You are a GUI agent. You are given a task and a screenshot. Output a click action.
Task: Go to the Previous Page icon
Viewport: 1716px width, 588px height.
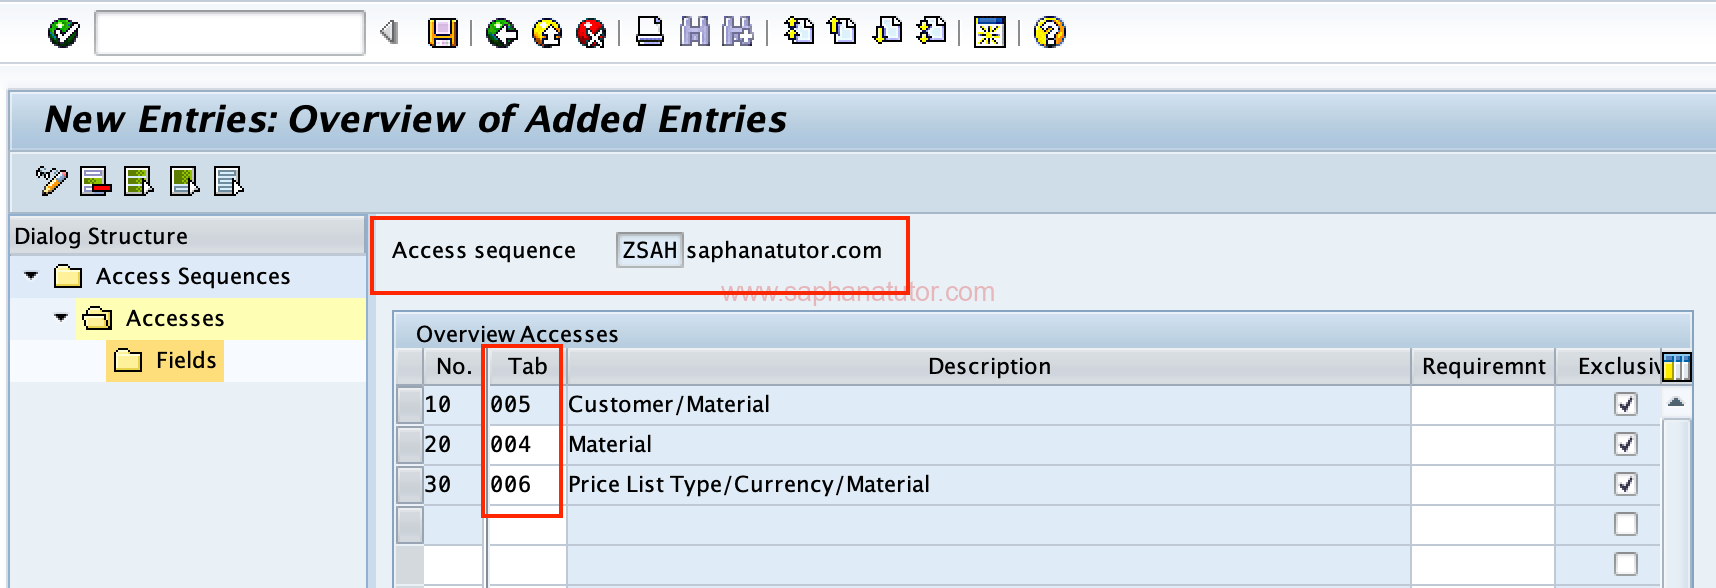click(843, 32)
